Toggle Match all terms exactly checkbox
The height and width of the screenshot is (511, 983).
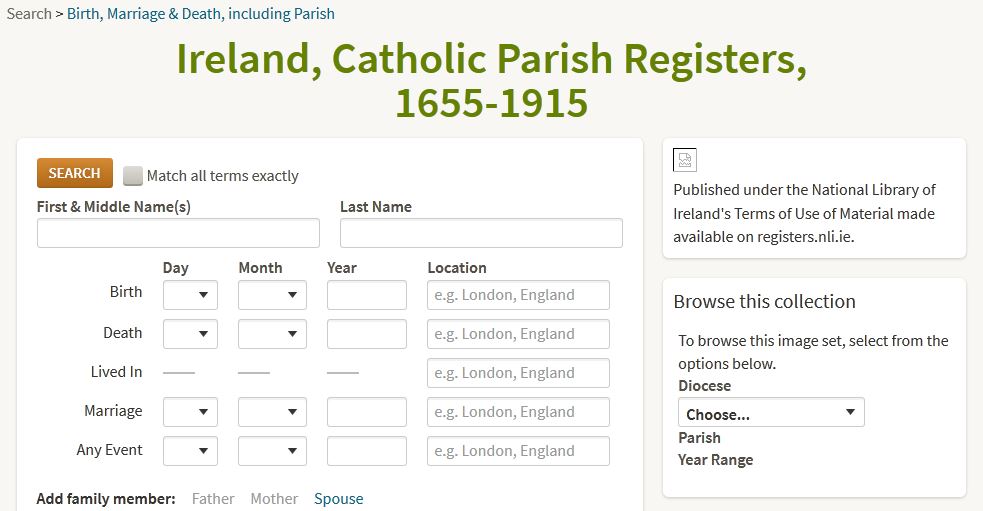point(133,176)
